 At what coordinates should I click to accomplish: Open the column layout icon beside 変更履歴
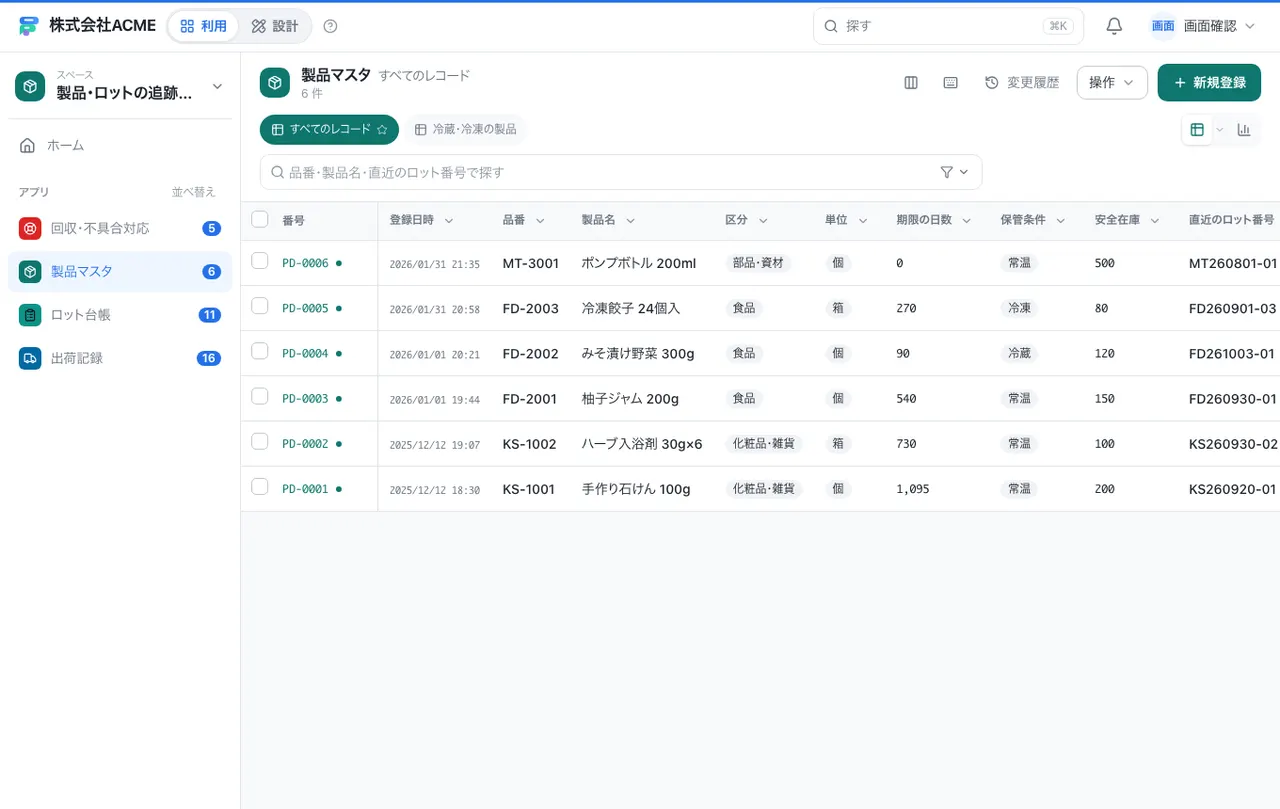click(911, 83)
